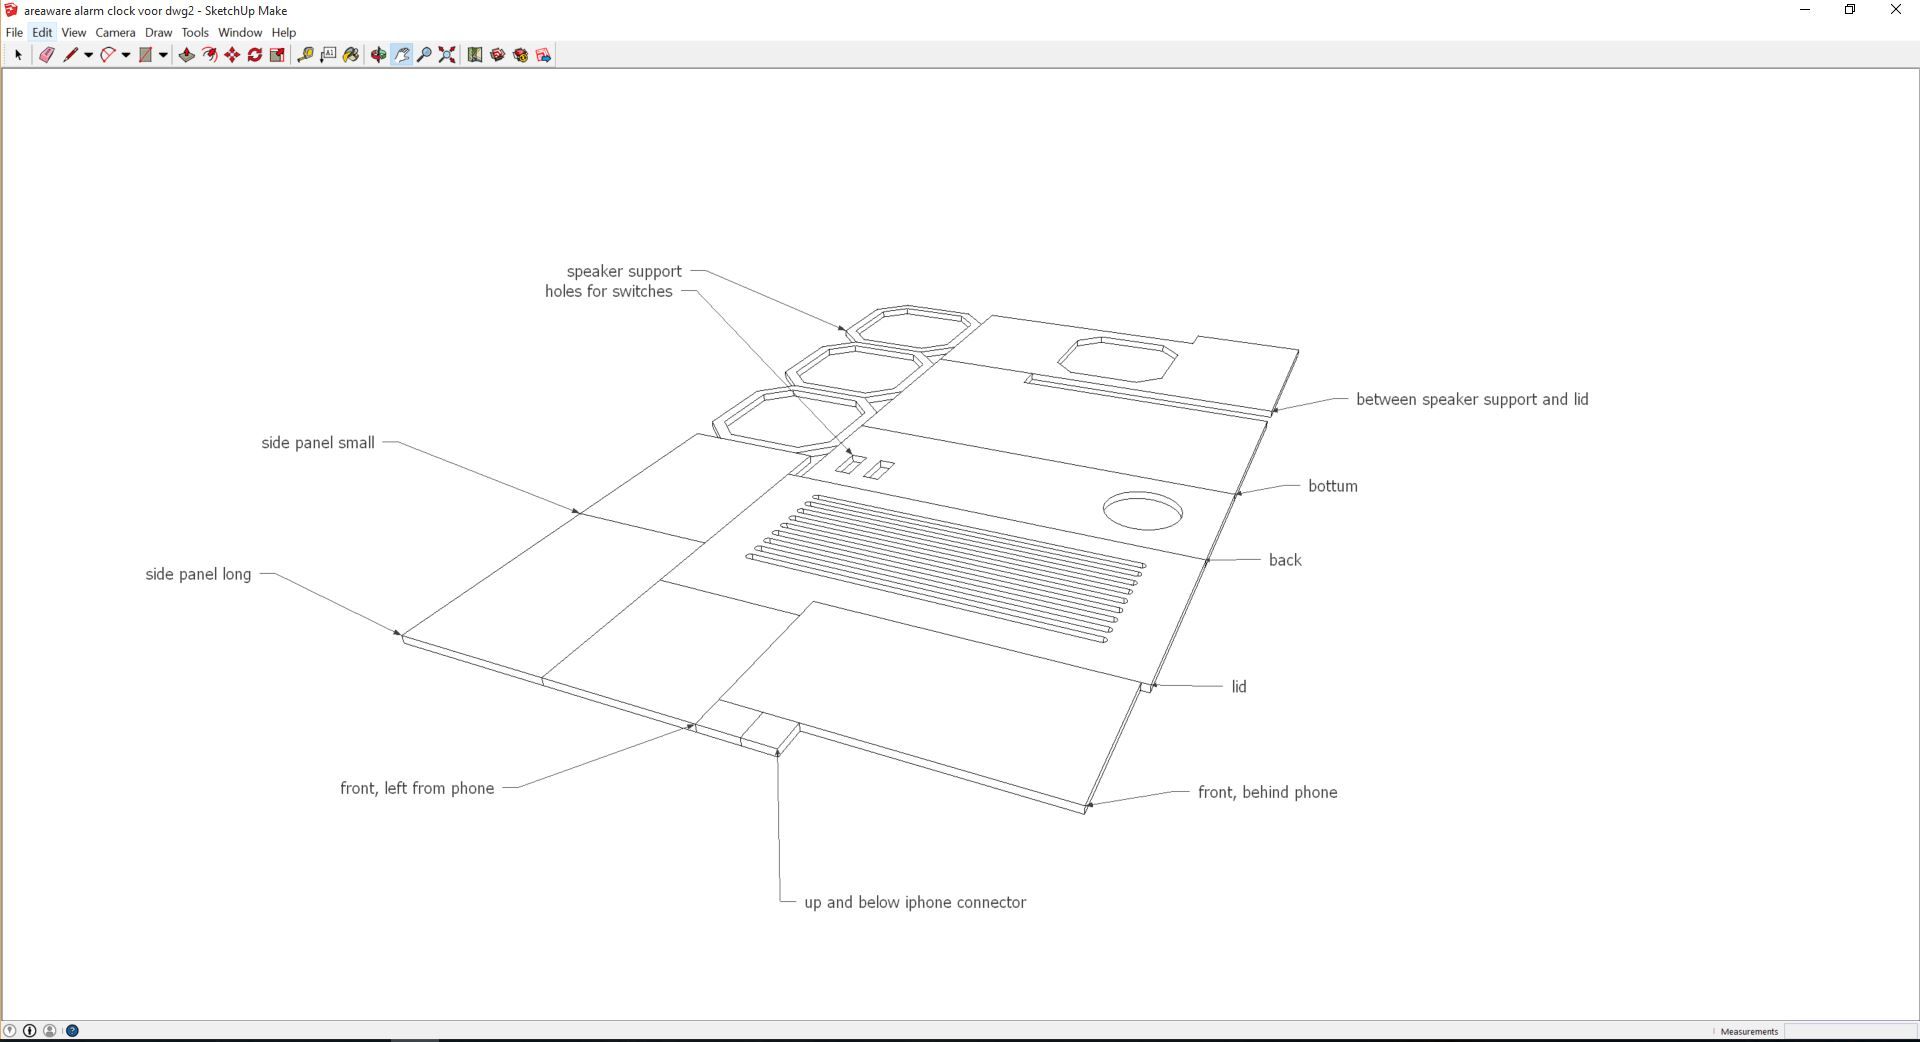Select the Rotate tool
The image size is (1920, 1042).
click(255, 55)
